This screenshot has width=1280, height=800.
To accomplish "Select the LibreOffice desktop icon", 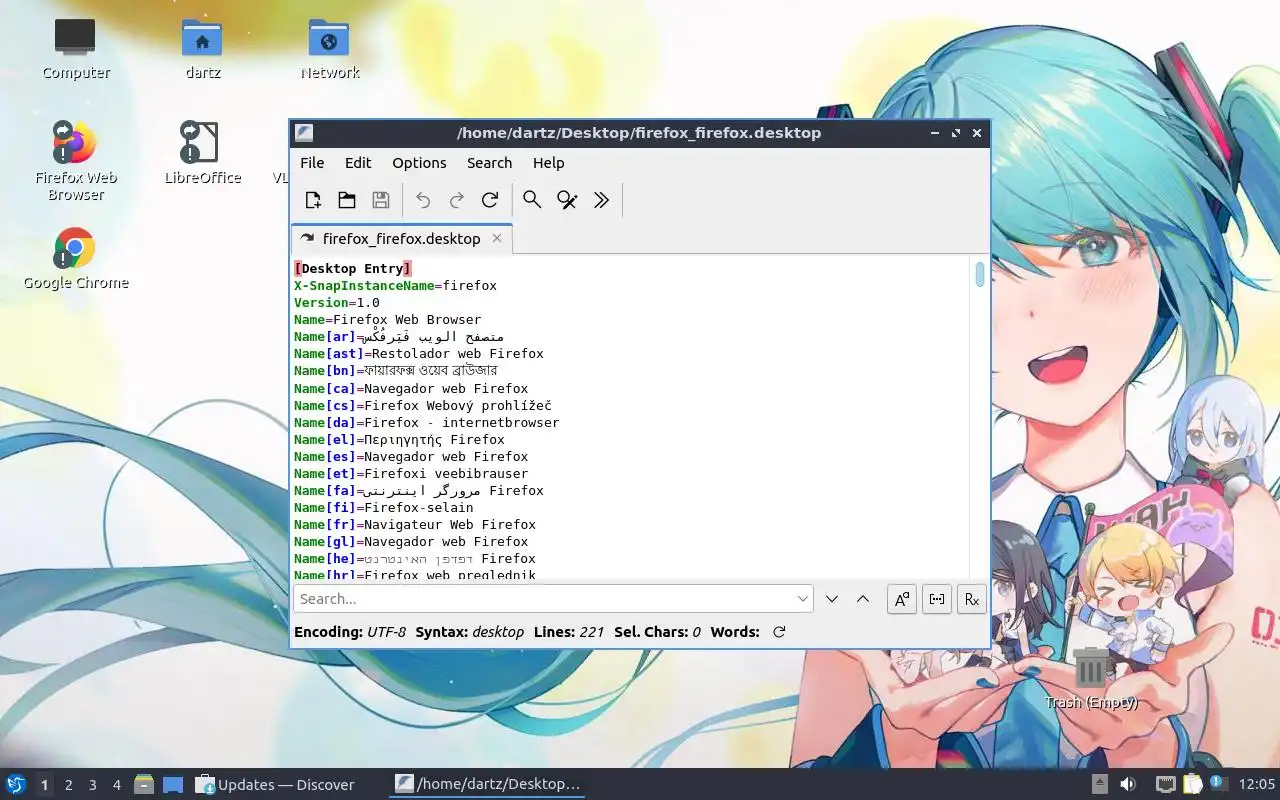I will [x=202, y=153].
